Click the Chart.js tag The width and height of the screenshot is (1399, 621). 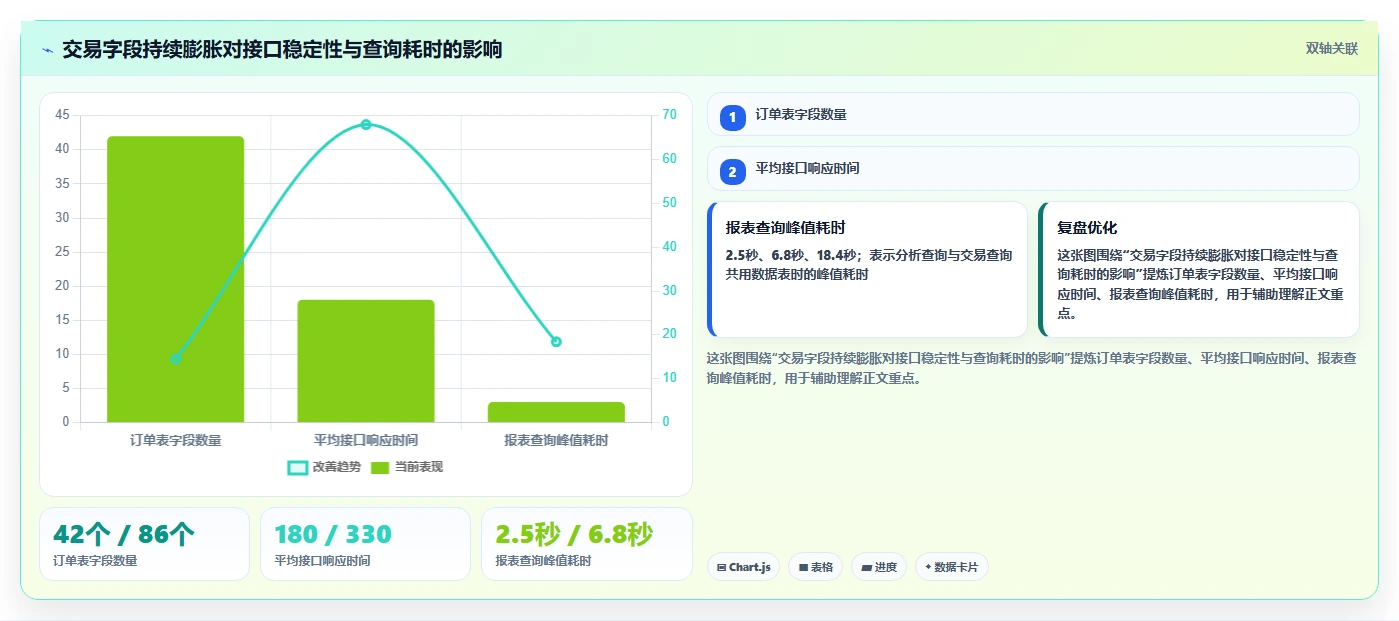click(x=743, y=567)
